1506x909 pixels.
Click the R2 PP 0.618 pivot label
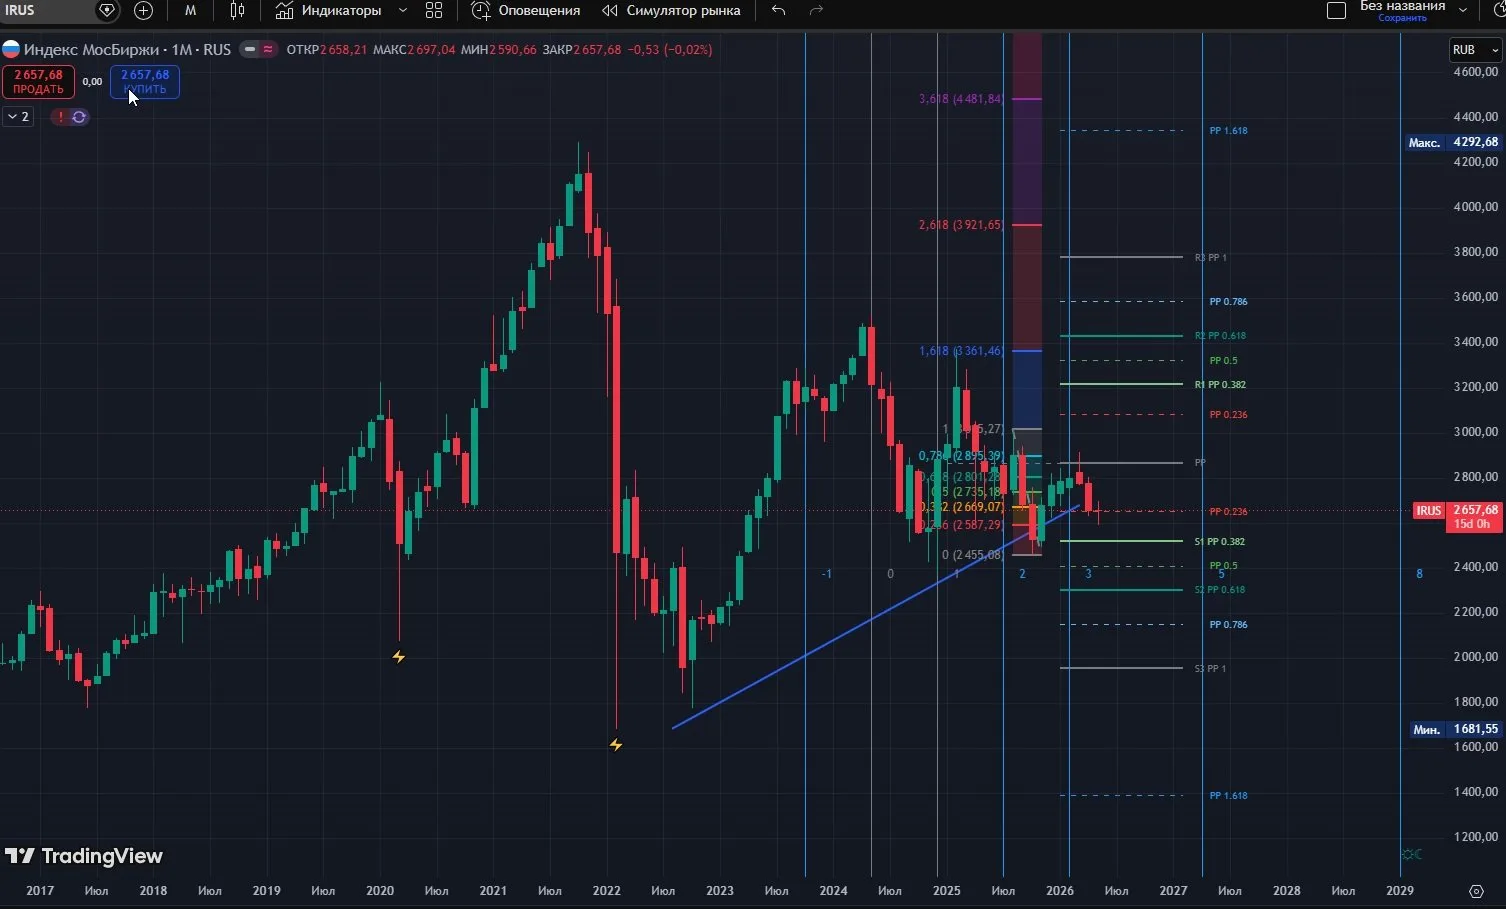(x=1220, y=336)
